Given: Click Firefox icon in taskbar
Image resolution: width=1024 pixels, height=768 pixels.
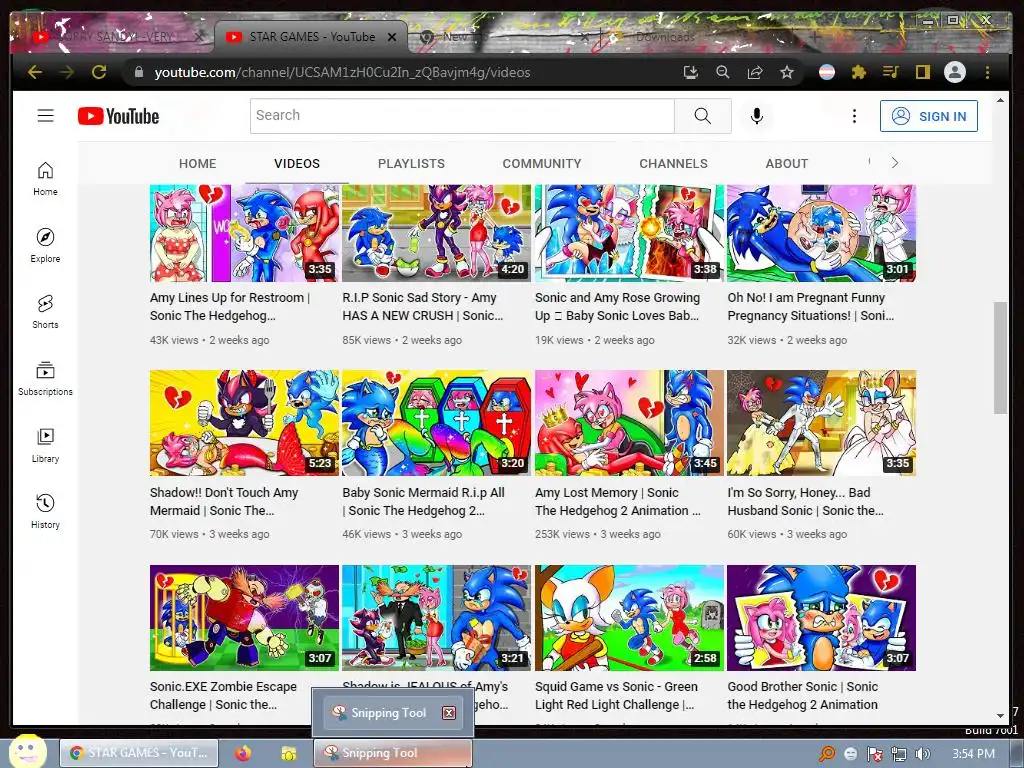Looking at the screenshot, I should pyautogui.click(x=243, y=753).
